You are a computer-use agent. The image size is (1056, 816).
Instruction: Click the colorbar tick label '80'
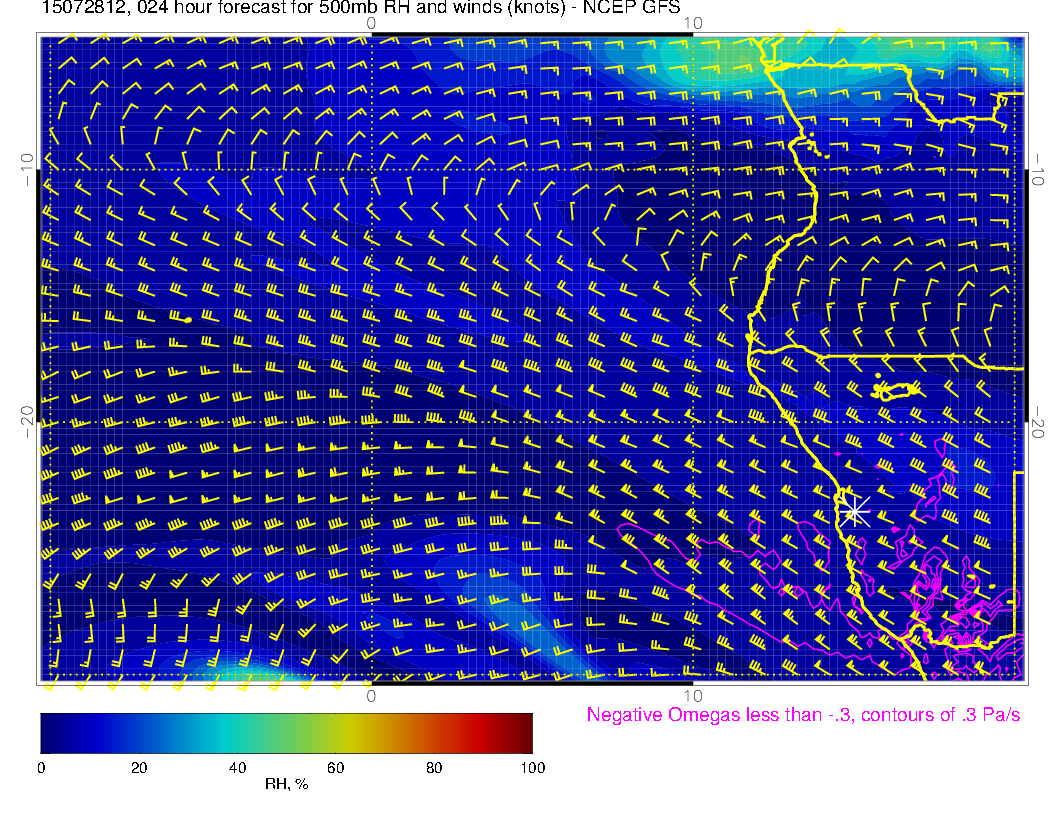click(x=434, y=768)
